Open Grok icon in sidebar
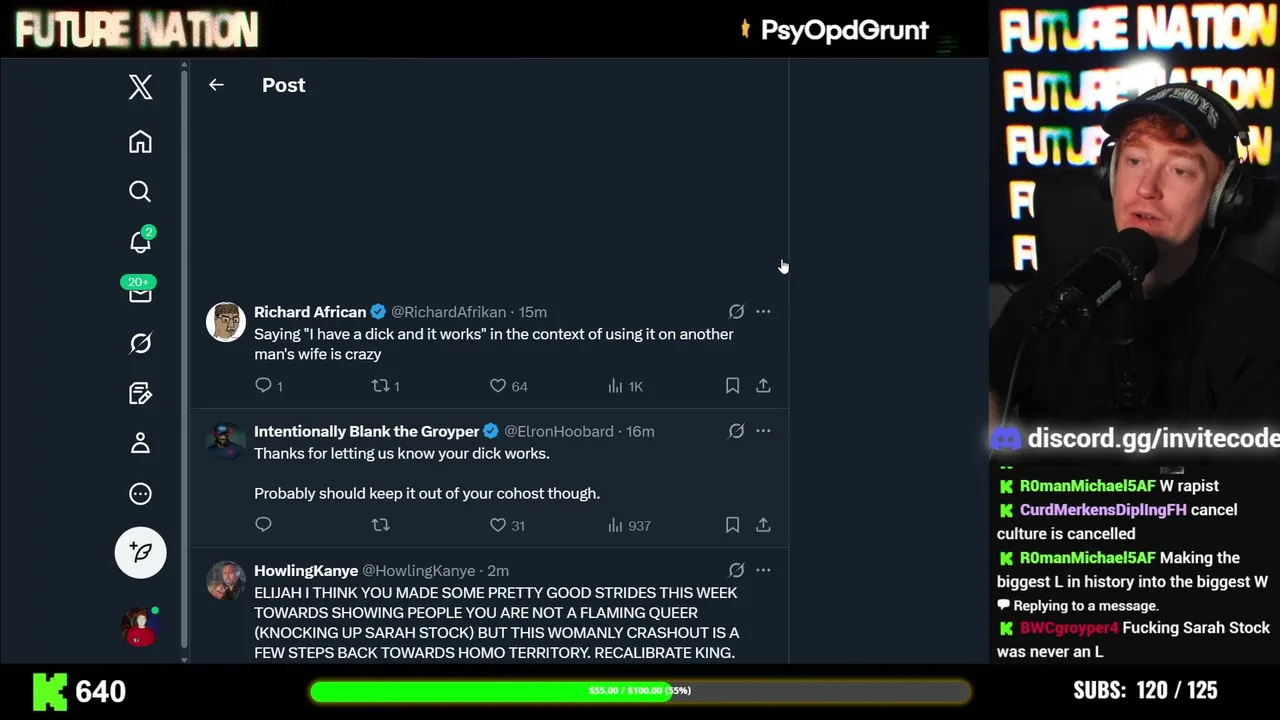This screenshot has height=720, width=1280. (x=140, y=343)
